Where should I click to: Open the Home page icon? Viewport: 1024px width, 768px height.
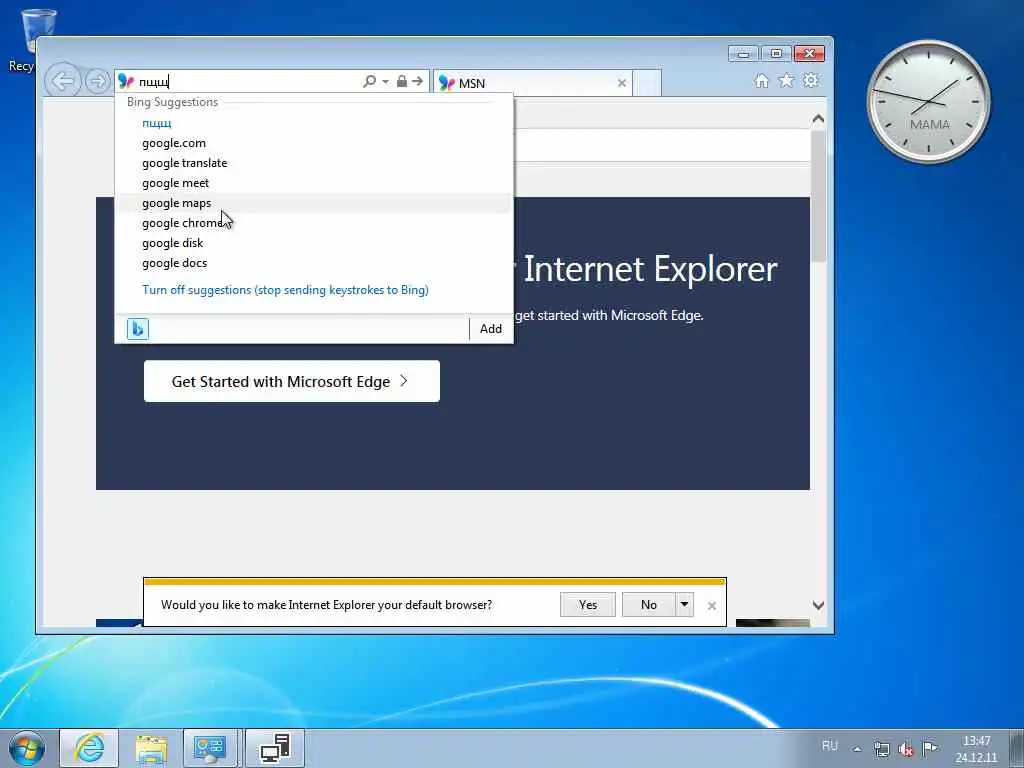(x=761, y=80)
